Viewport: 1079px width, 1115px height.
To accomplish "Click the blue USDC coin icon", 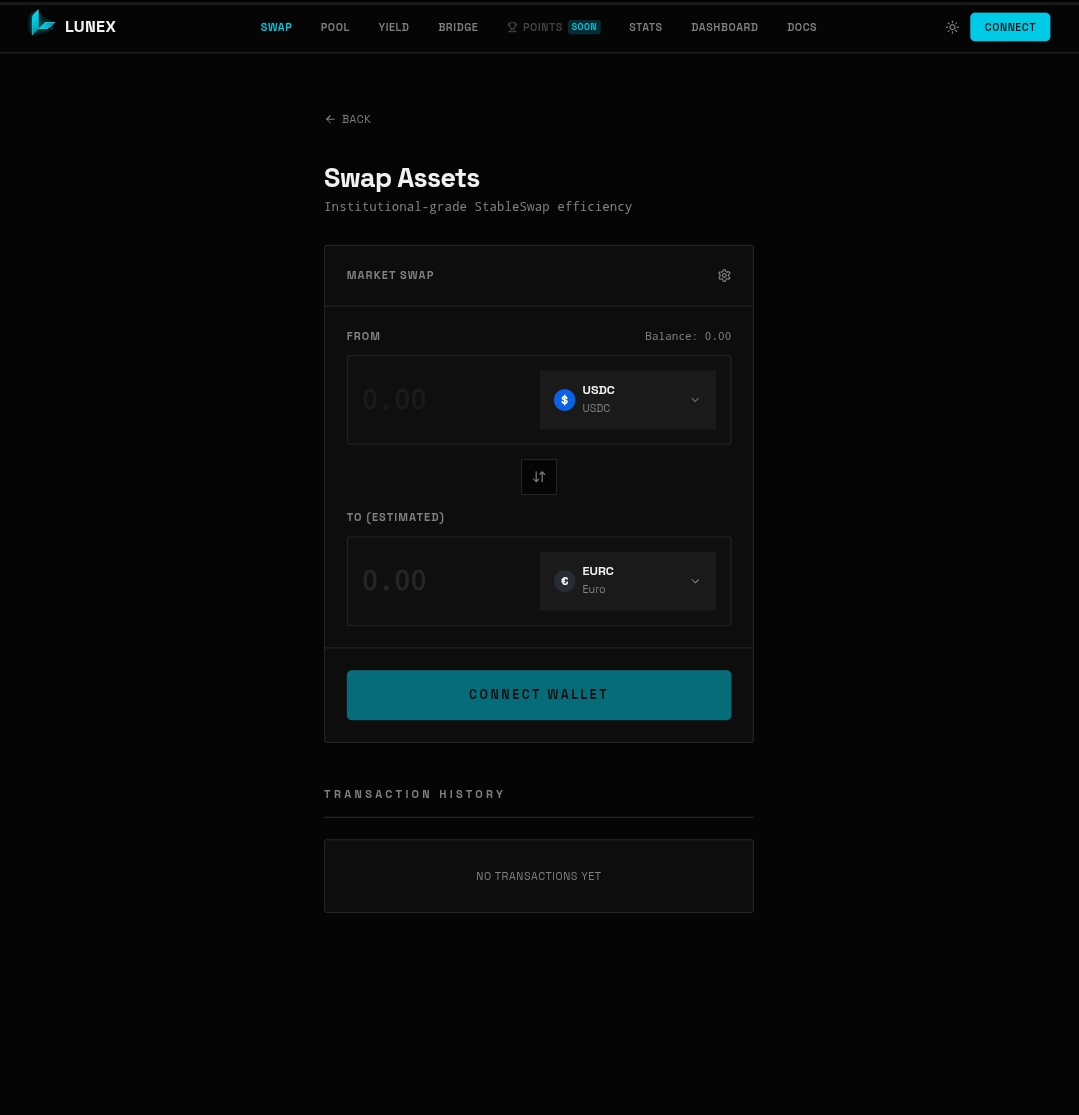I will point(564,400).
